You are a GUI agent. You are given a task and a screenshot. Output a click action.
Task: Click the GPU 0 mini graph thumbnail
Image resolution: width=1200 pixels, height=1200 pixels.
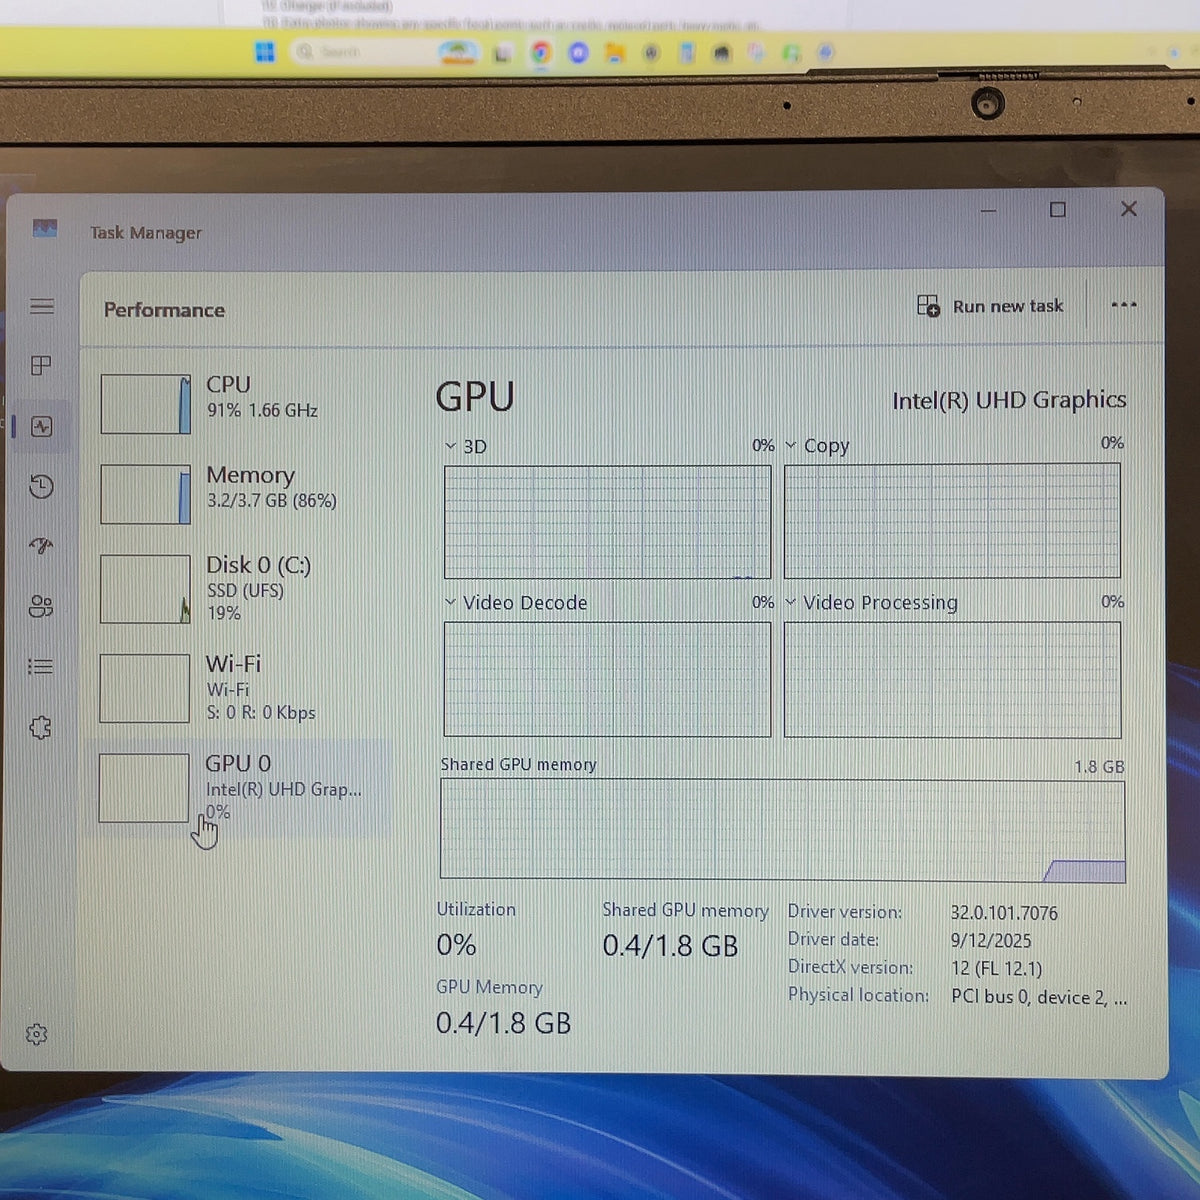144,788
